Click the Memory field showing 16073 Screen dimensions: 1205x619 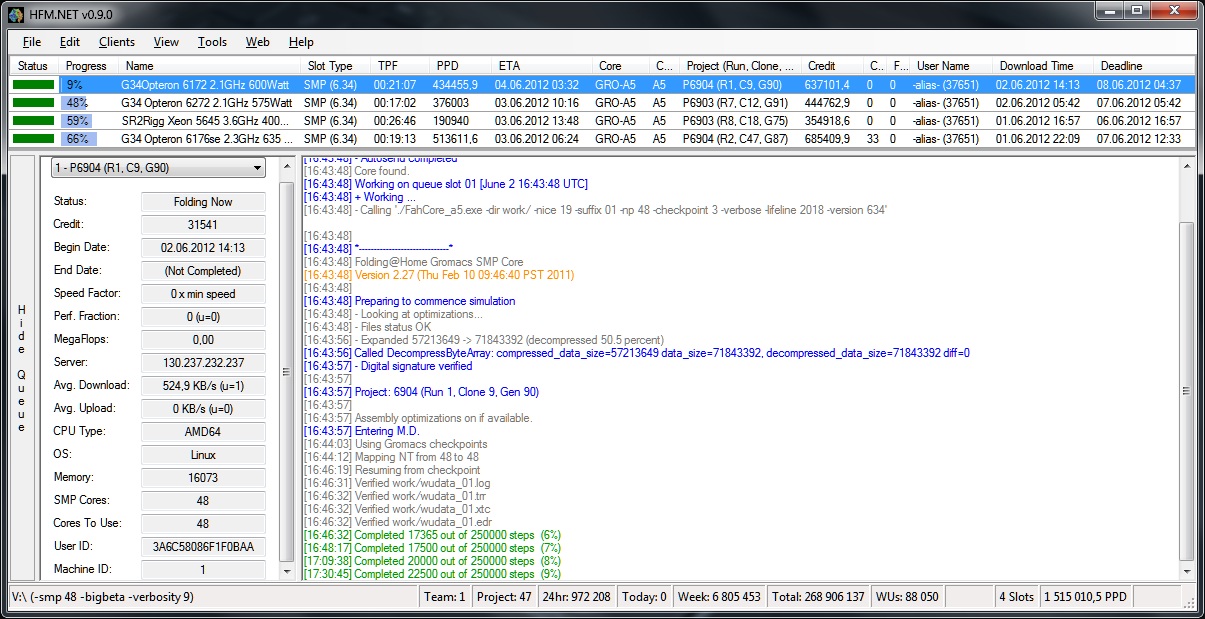pos(203,478)
